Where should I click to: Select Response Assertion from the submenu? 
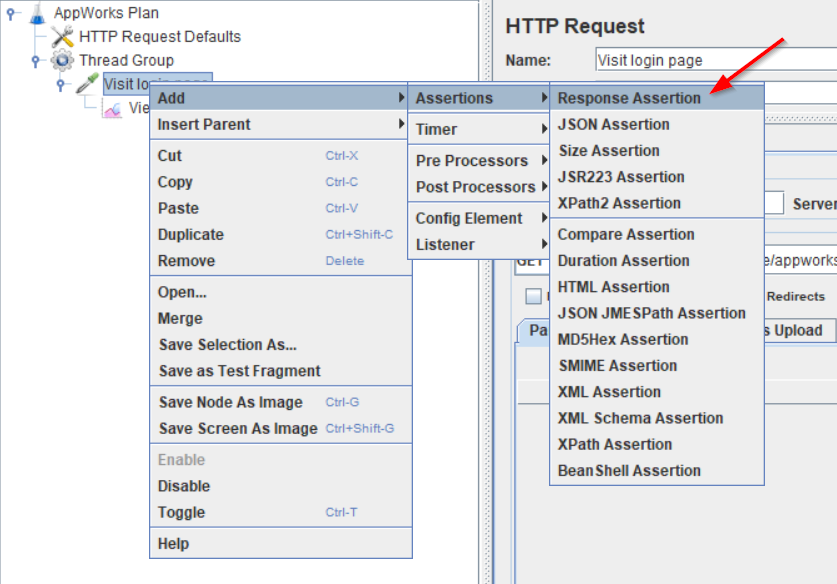pos(629,98)
